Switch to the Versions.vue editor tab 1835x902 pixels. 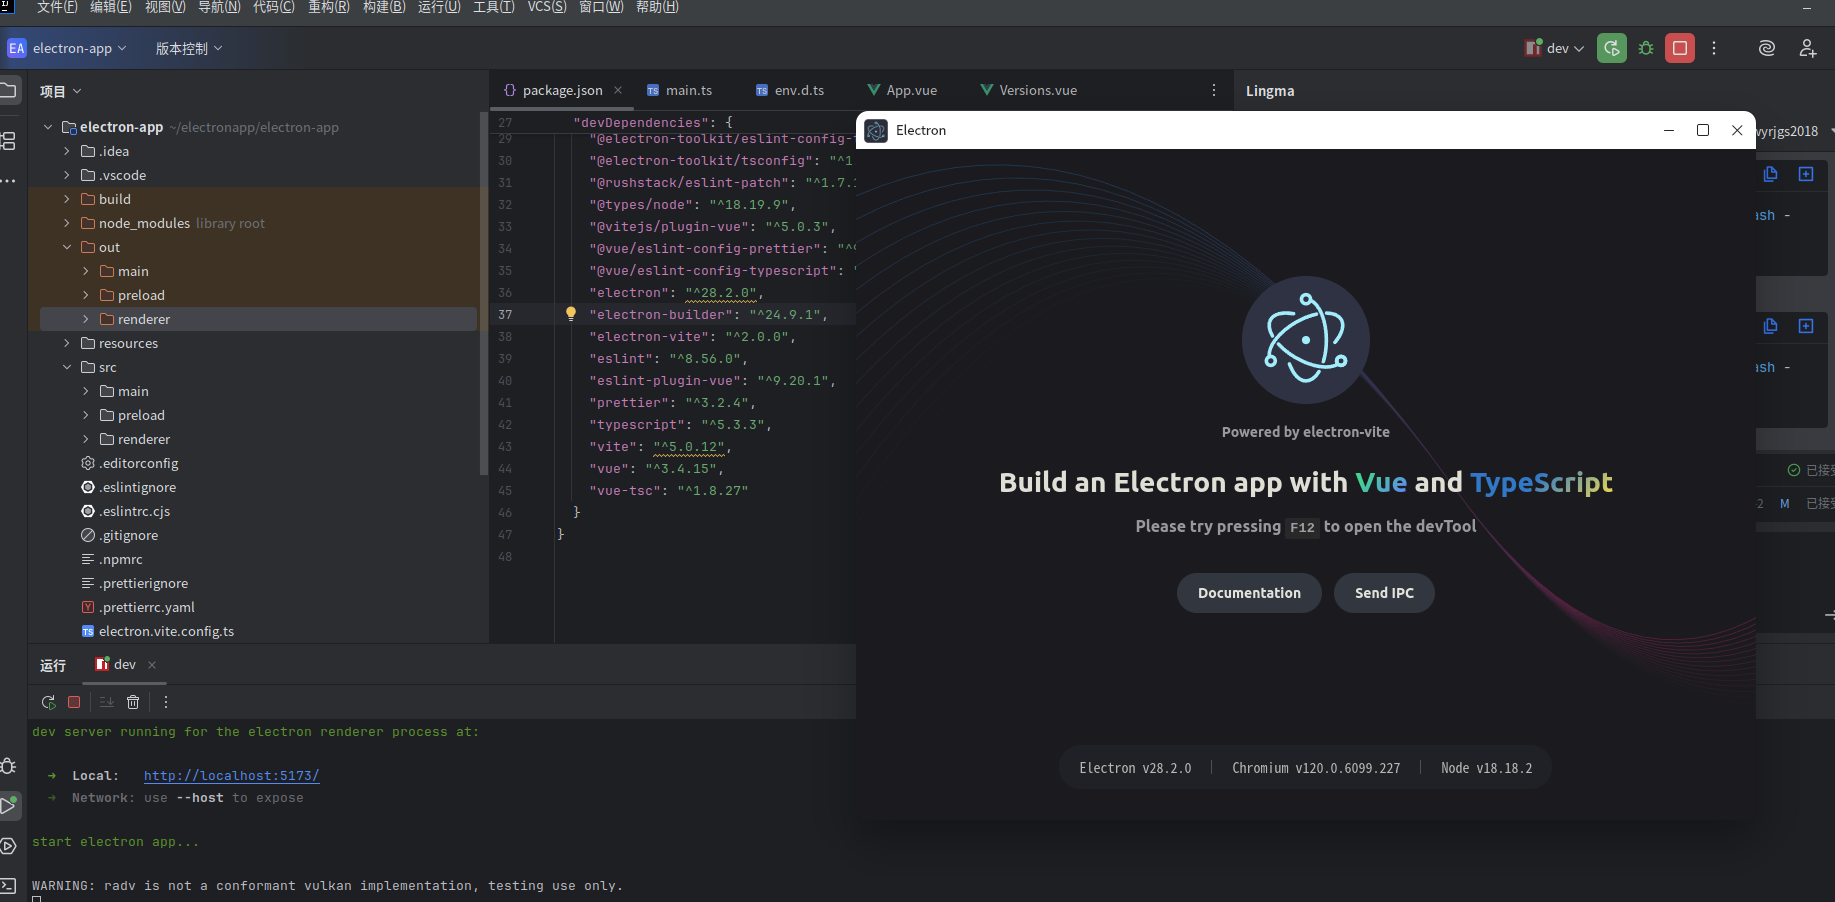point(1029,90)
